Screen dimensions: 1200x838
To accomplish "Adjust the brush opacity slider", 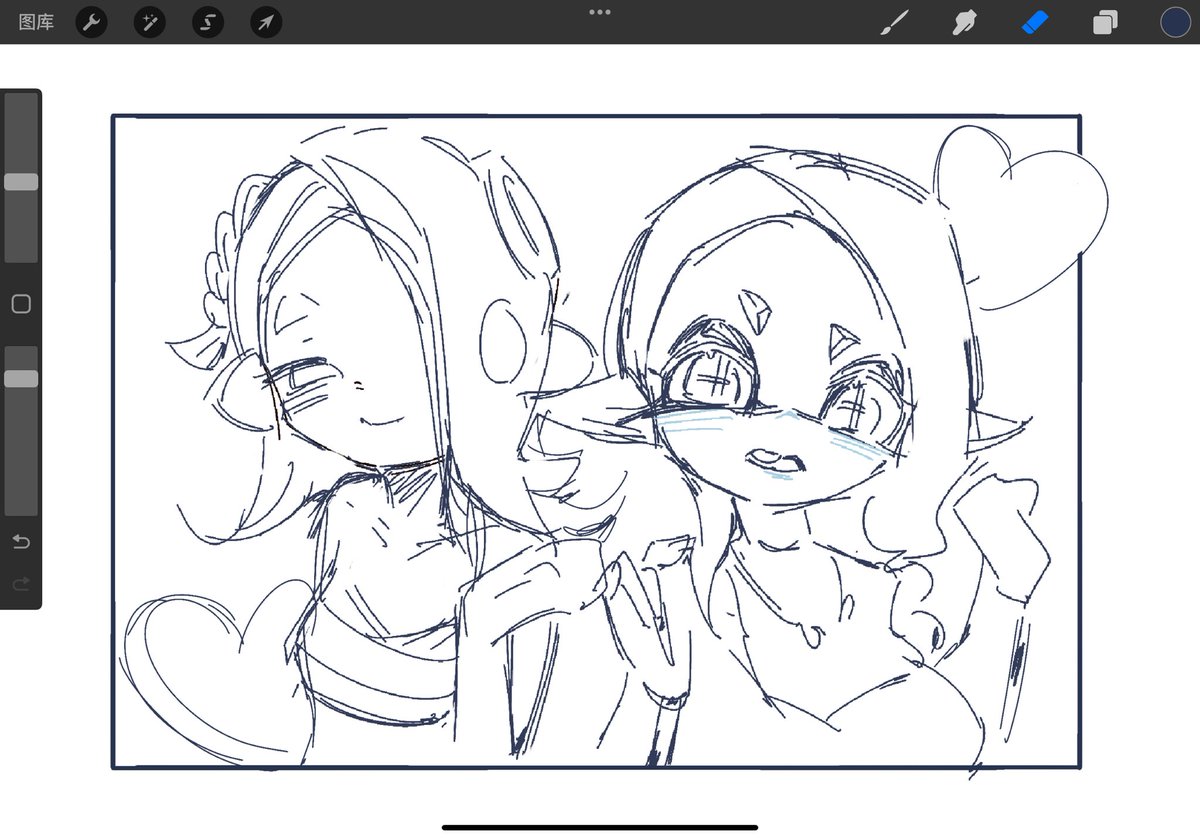I will 21,430.
